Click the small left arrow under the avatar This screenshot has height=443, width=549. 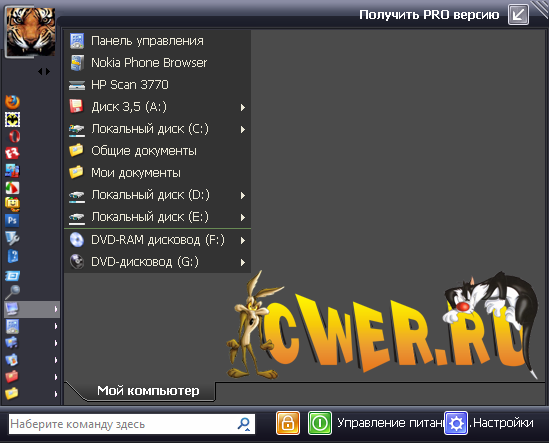tap(40, 71)
